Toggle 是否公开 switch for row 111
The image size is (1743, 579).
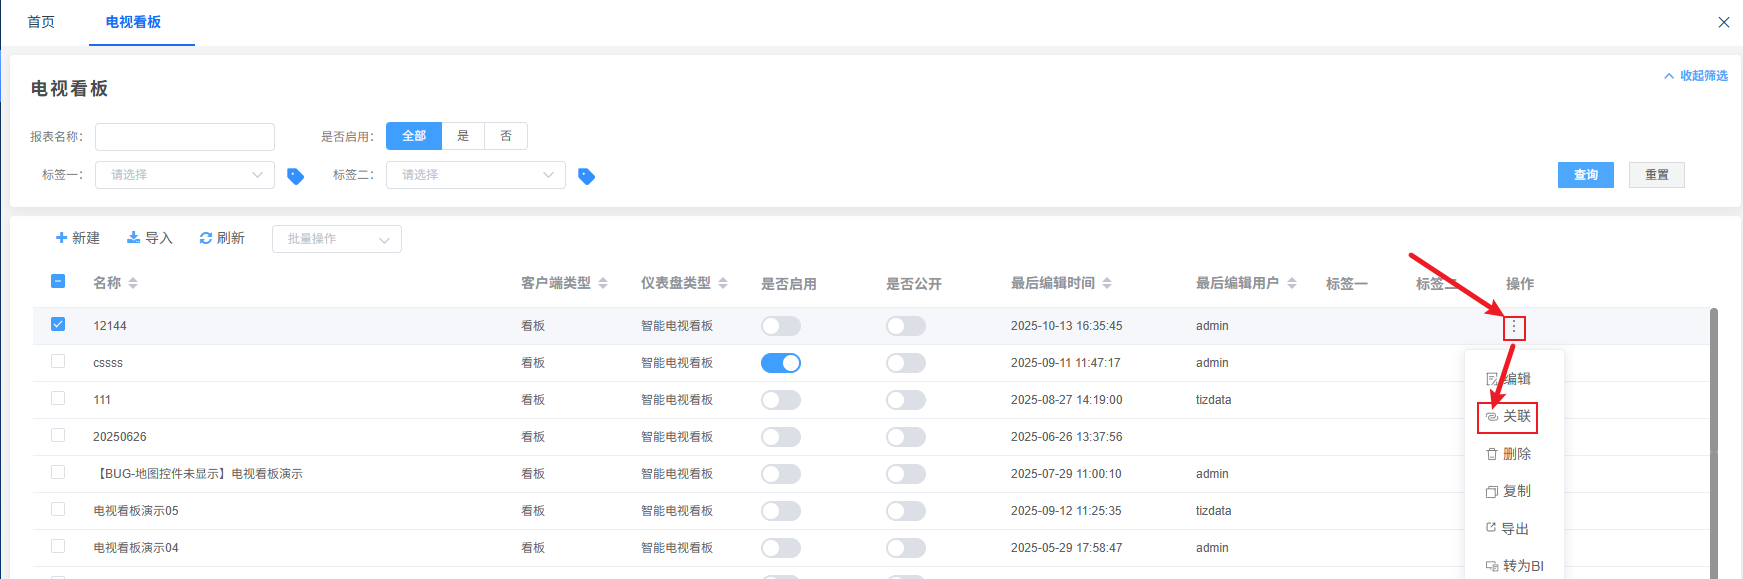906,400
